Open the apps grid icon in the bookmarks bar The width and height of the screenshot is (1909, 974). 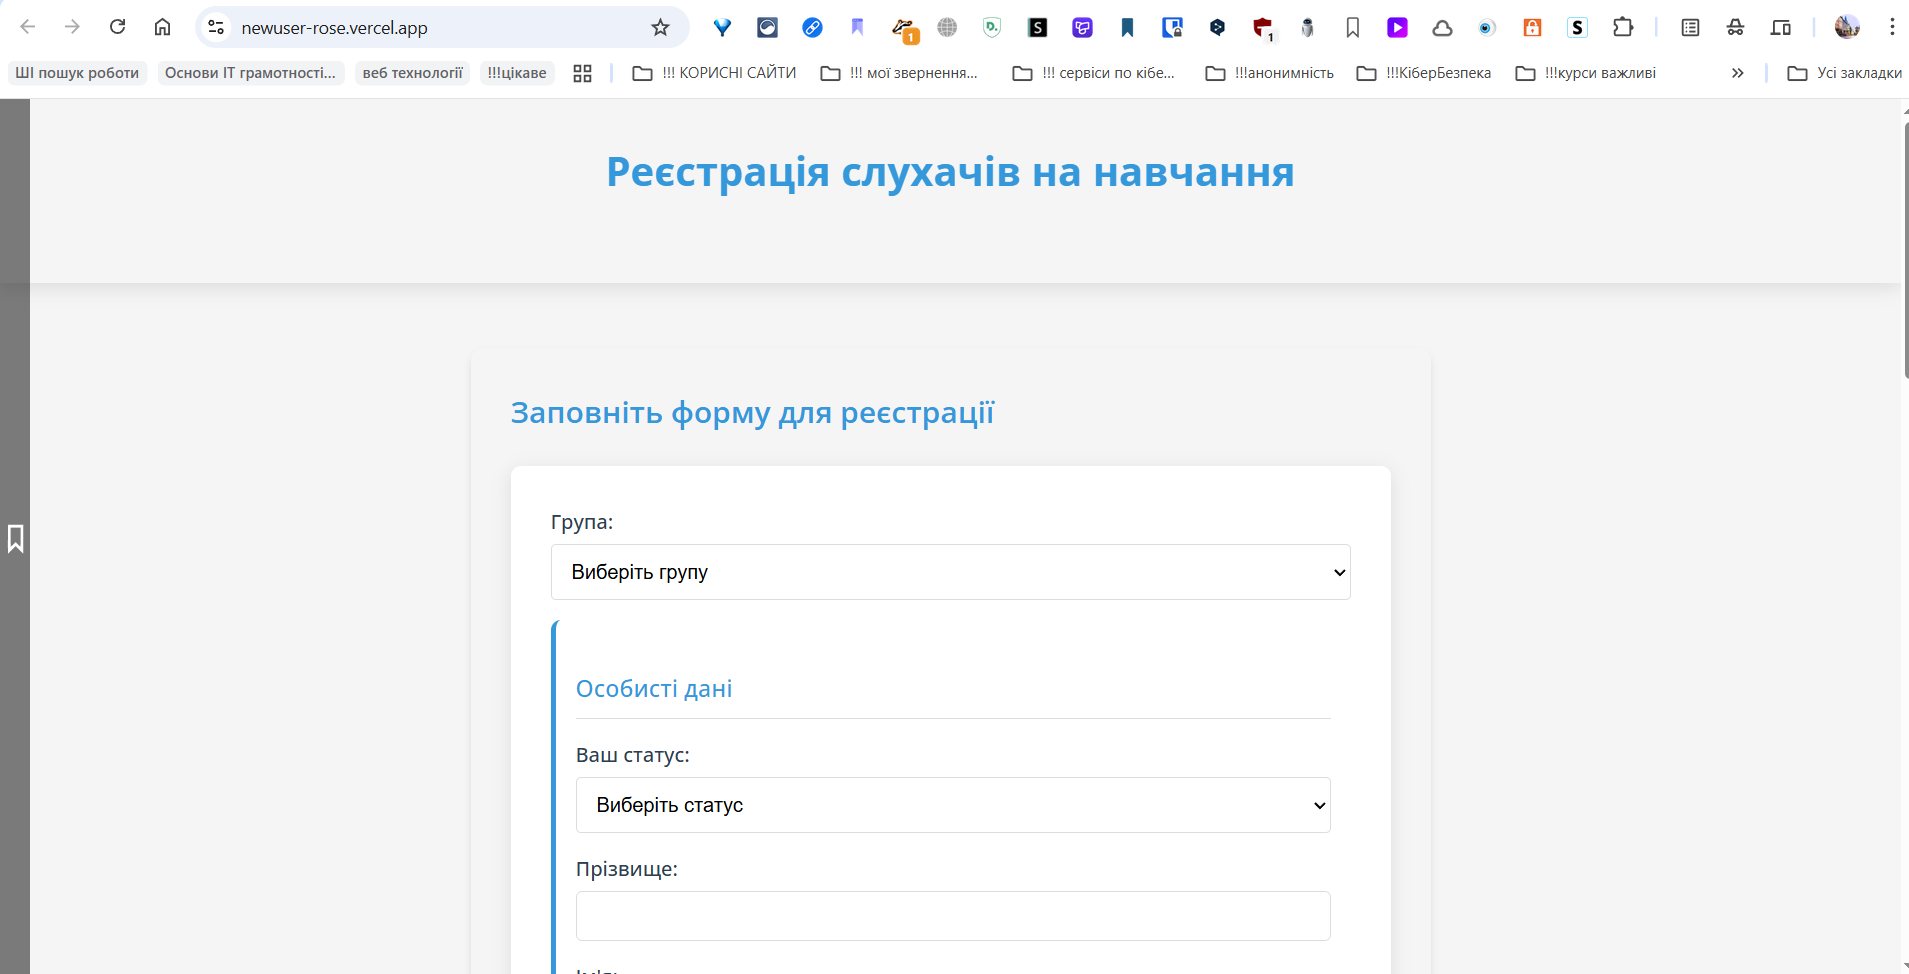pos(583,73)
